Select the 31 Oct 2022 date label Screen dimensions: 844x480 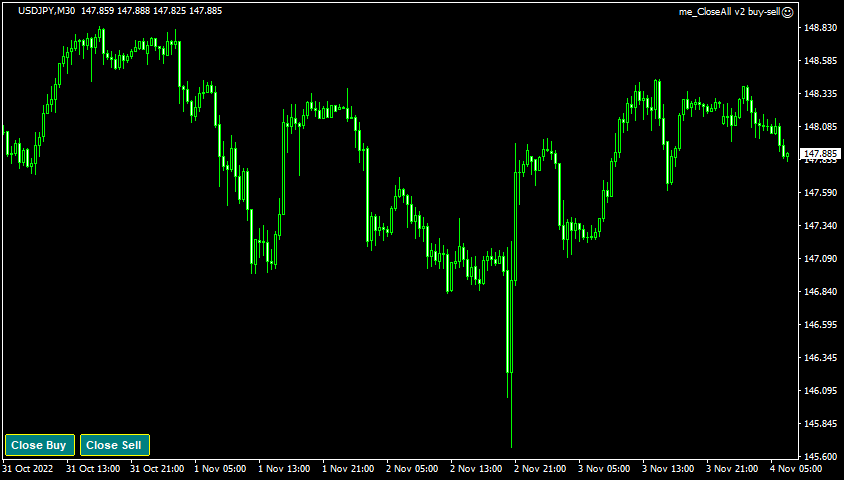(27, 468)
